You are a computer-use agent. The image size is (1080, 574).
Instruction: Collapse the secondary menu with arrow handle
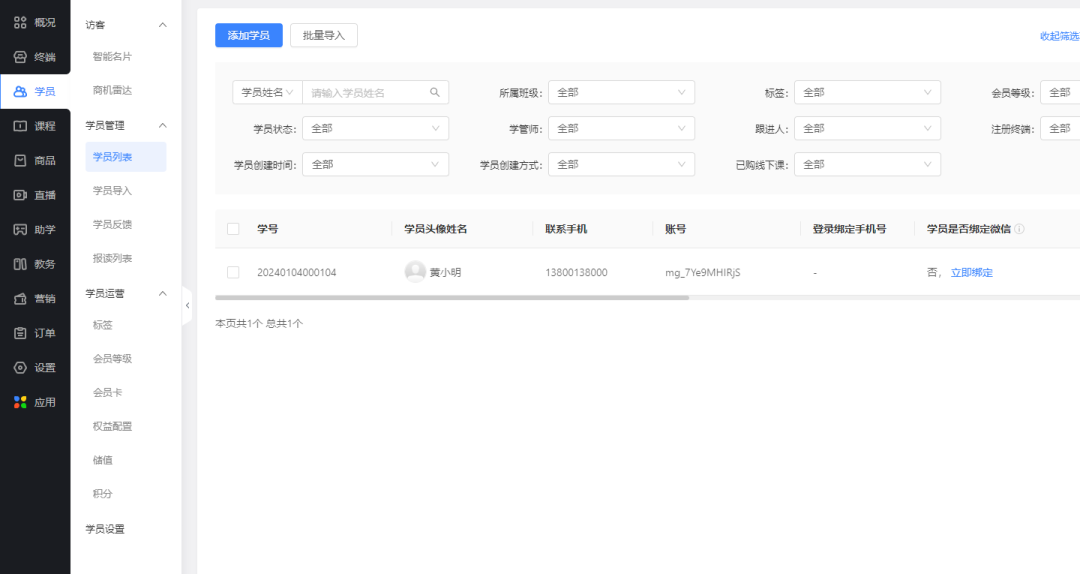[x=187, y=305]
